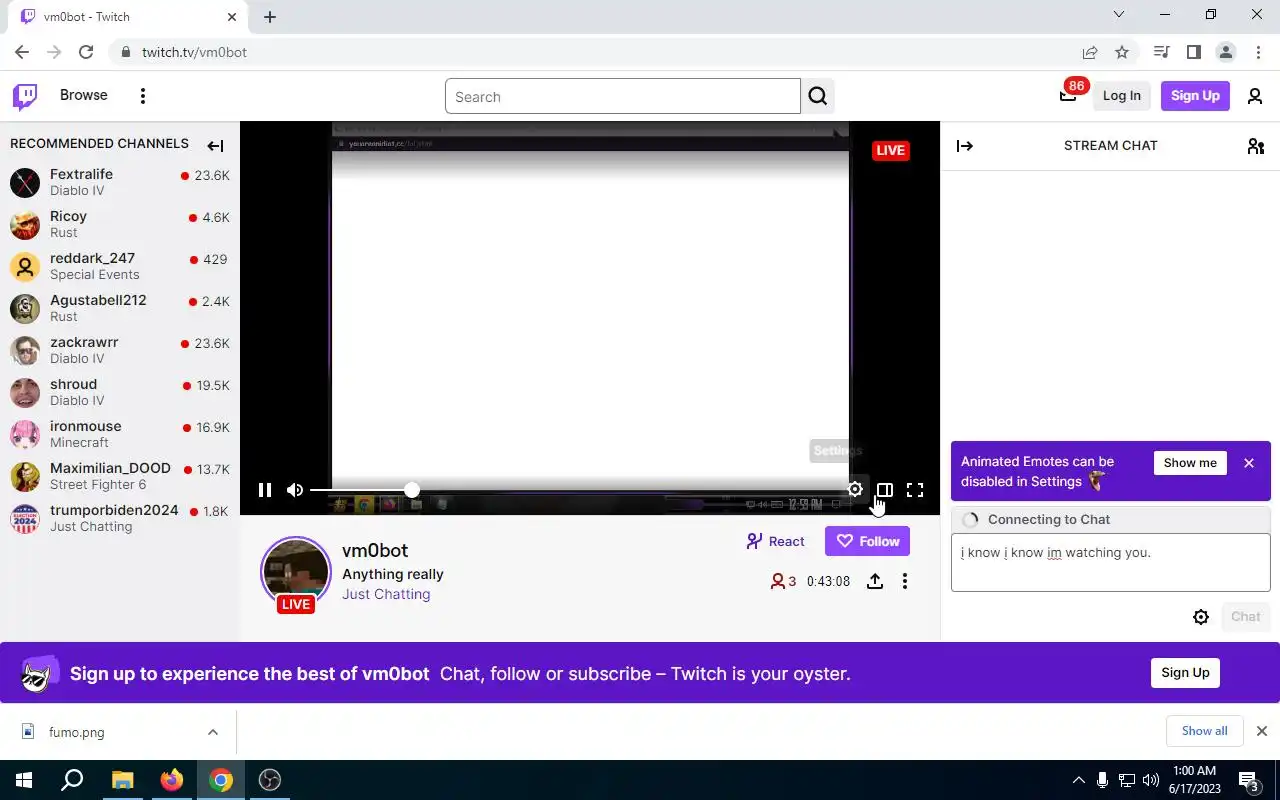This screenshot has height=800, width=1280.
Task: Open the Windows Start menu
Action: pyautogui.click(x=23, y=780)
